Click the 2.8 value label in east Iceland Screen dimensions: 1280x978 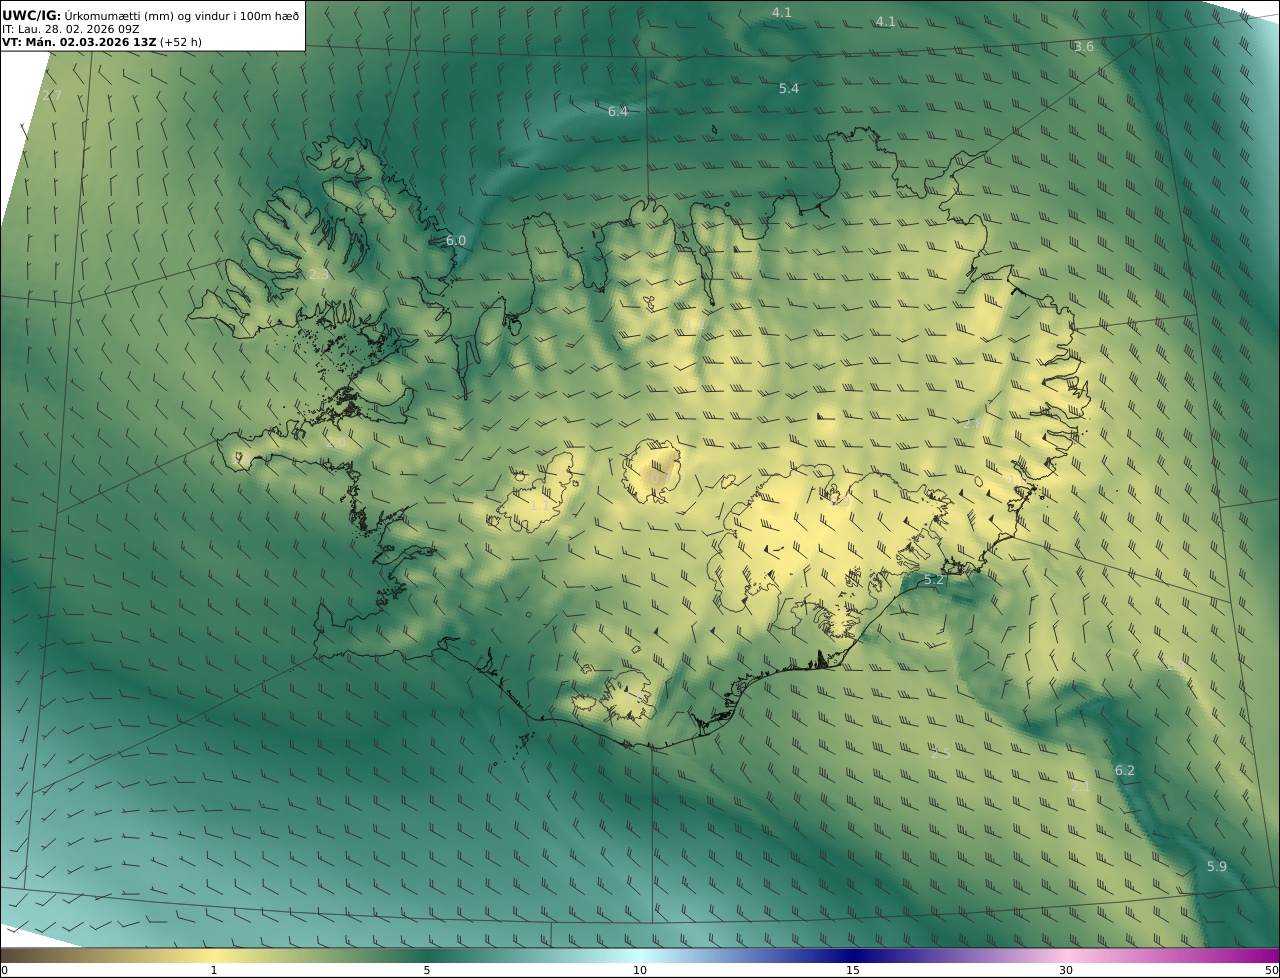tap(973, 423)
